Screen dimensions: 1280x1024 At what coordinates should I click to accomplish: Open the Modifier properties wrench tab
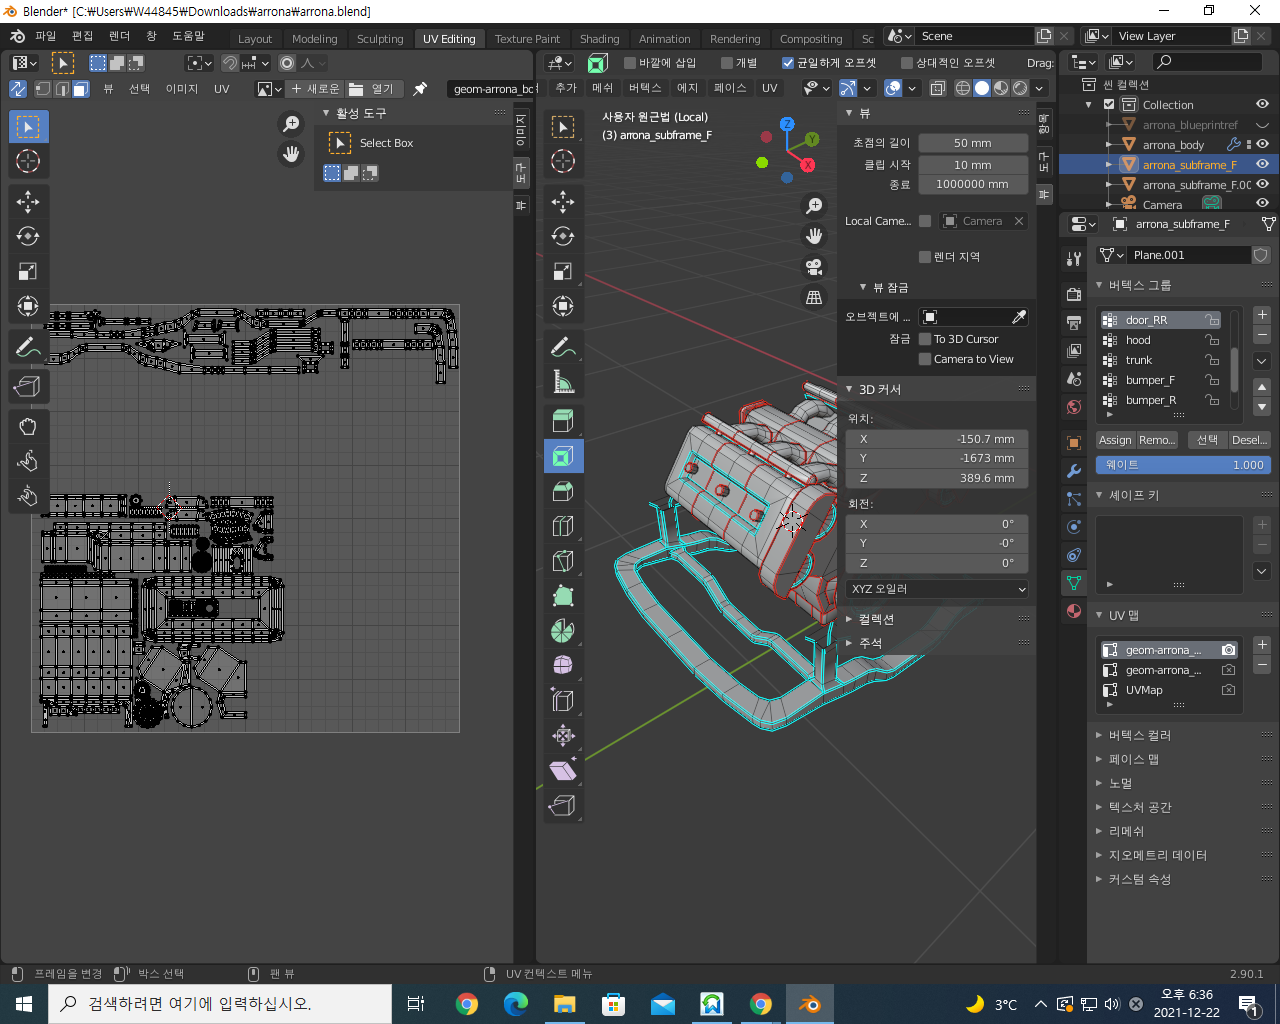point(1074,471)
